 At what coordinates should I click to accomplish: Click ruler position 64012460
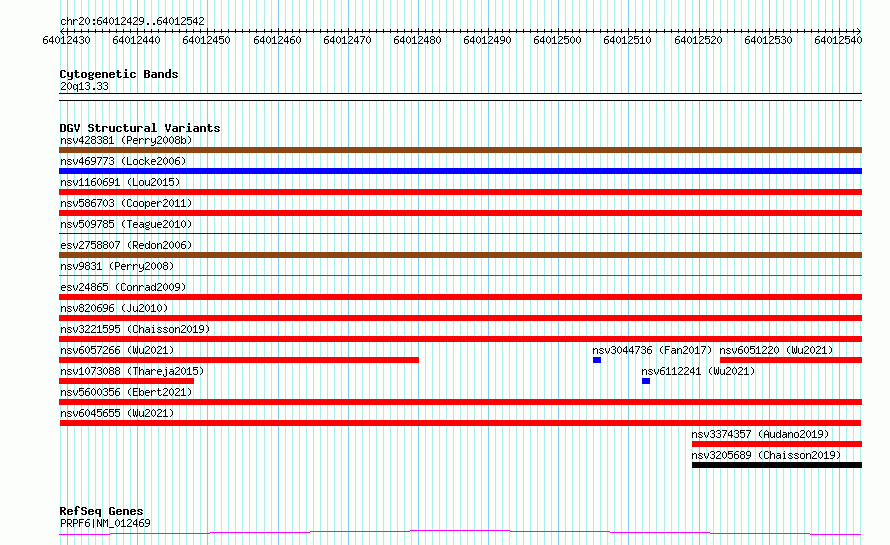[277, 40]
